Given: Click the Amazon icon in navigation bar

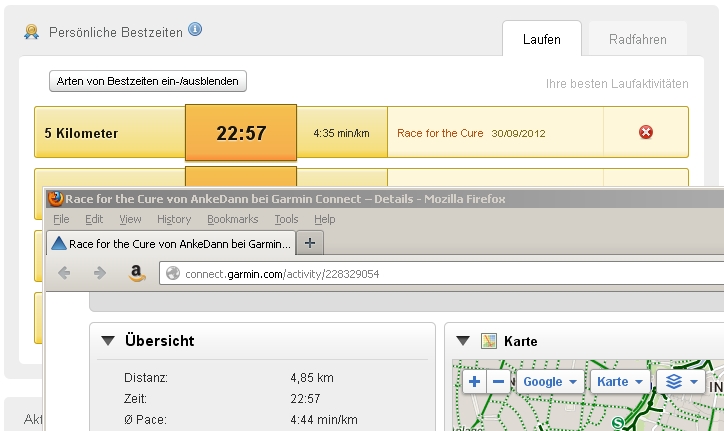Looking at the screenshot, I should (x=137, y=273).
